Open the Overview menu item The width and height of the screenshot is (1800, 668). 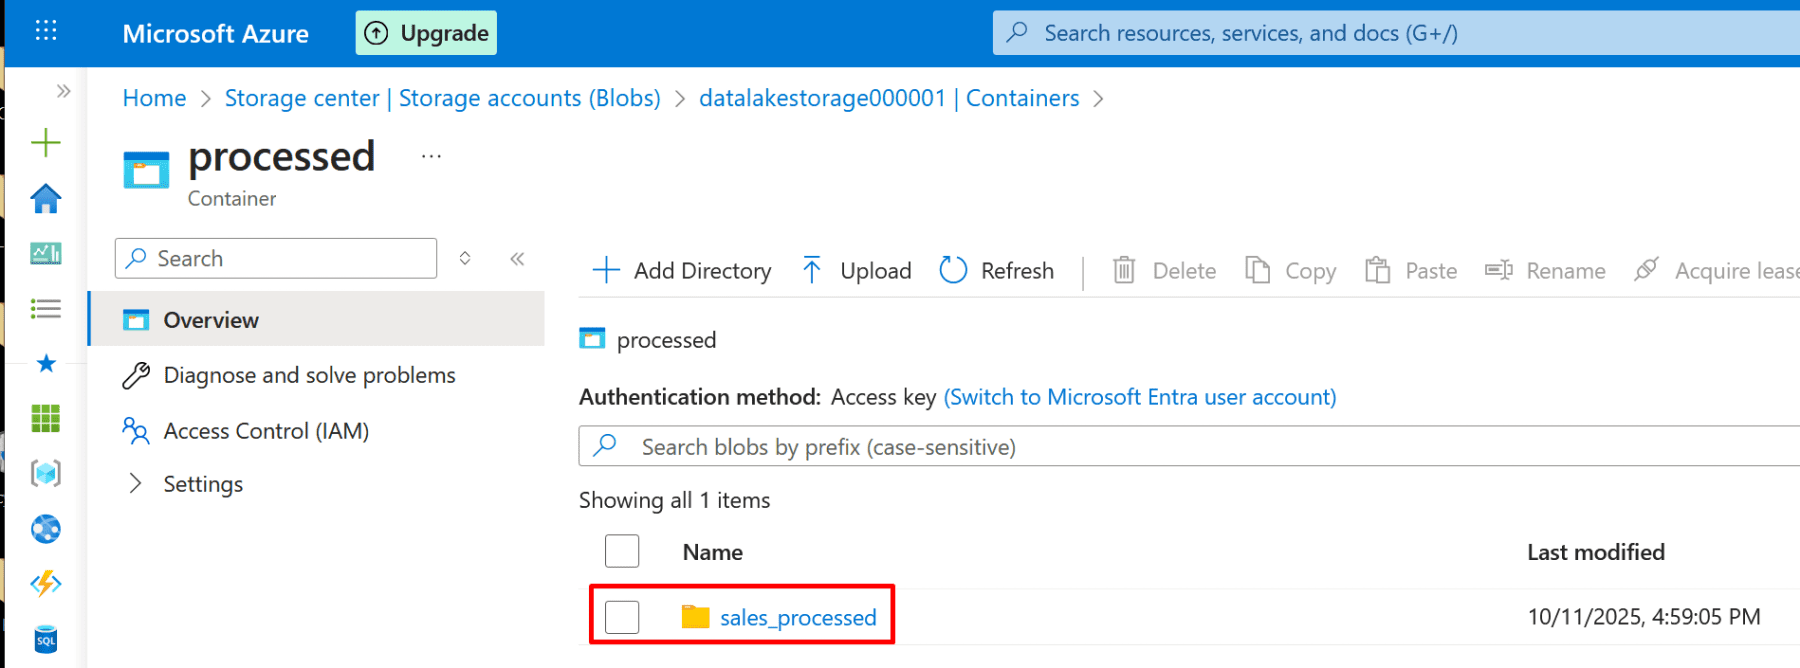pos(211,320)
